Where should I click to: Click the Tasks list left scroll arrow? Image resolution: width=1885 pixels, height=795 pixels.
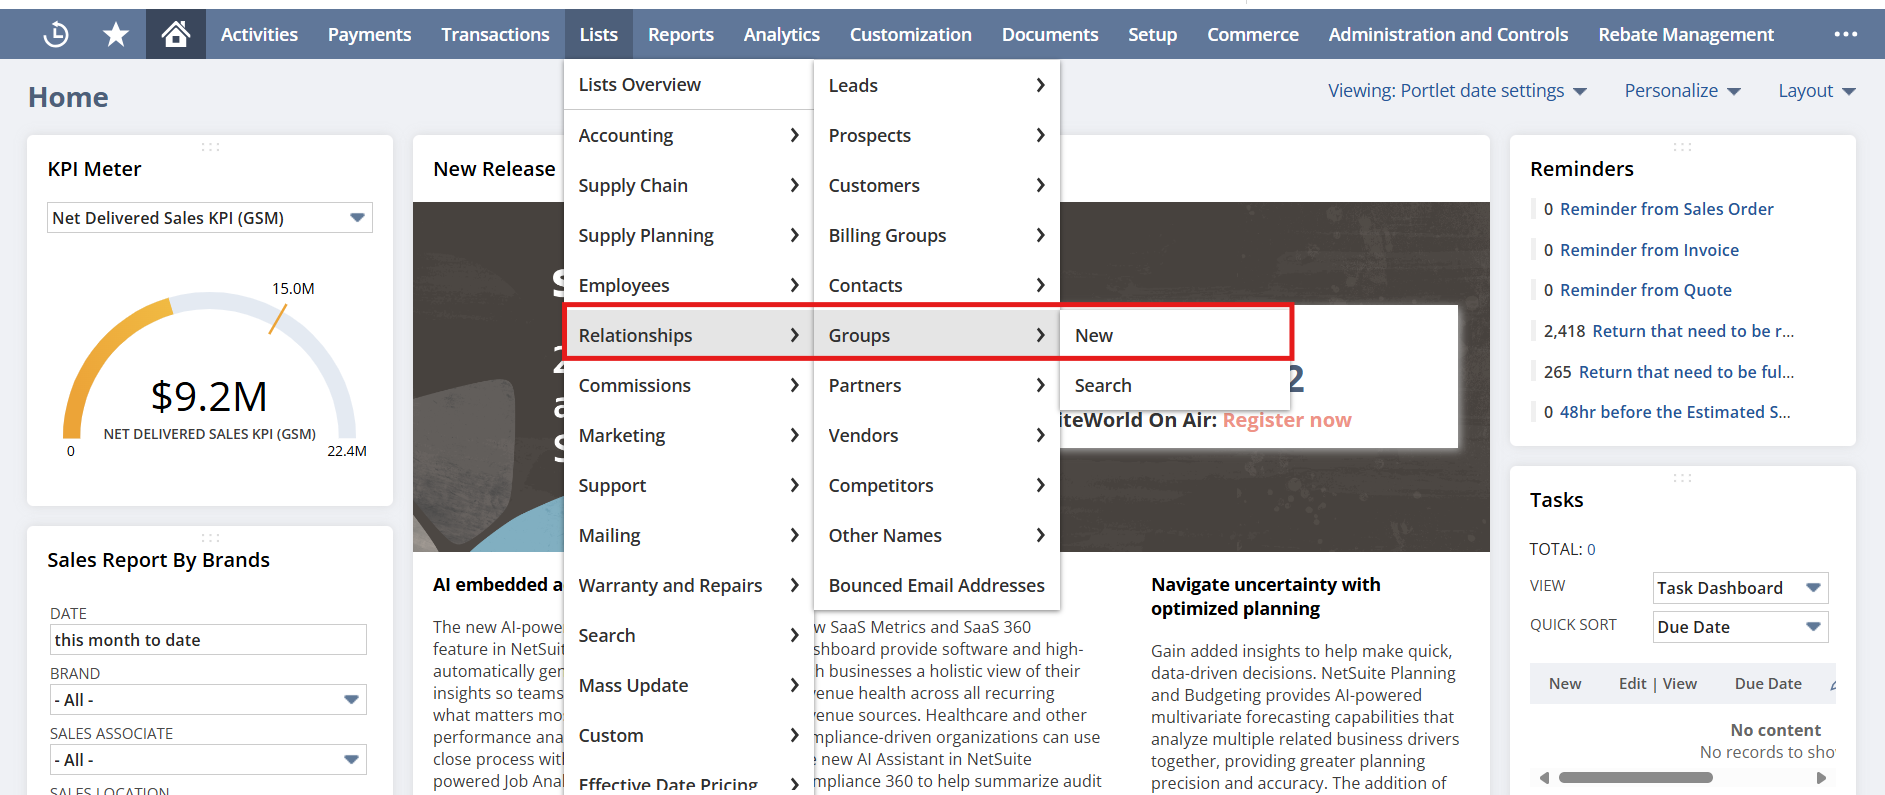point(1544,777)
